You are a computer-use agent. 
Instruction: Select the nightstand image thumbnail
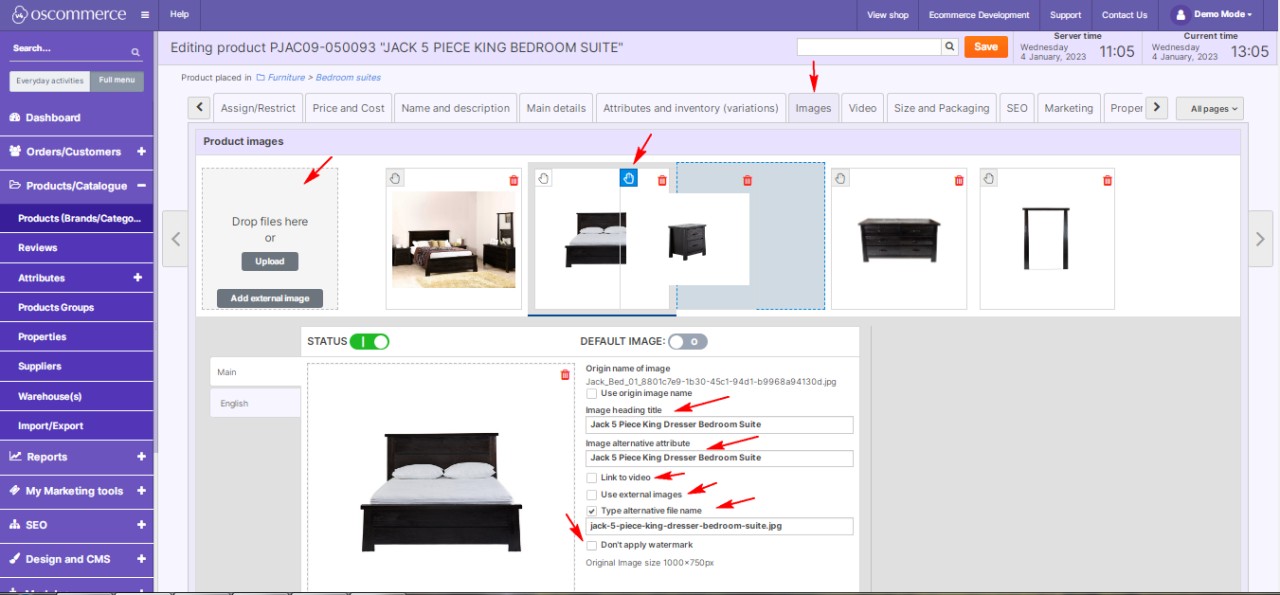[x=686, y=240]
